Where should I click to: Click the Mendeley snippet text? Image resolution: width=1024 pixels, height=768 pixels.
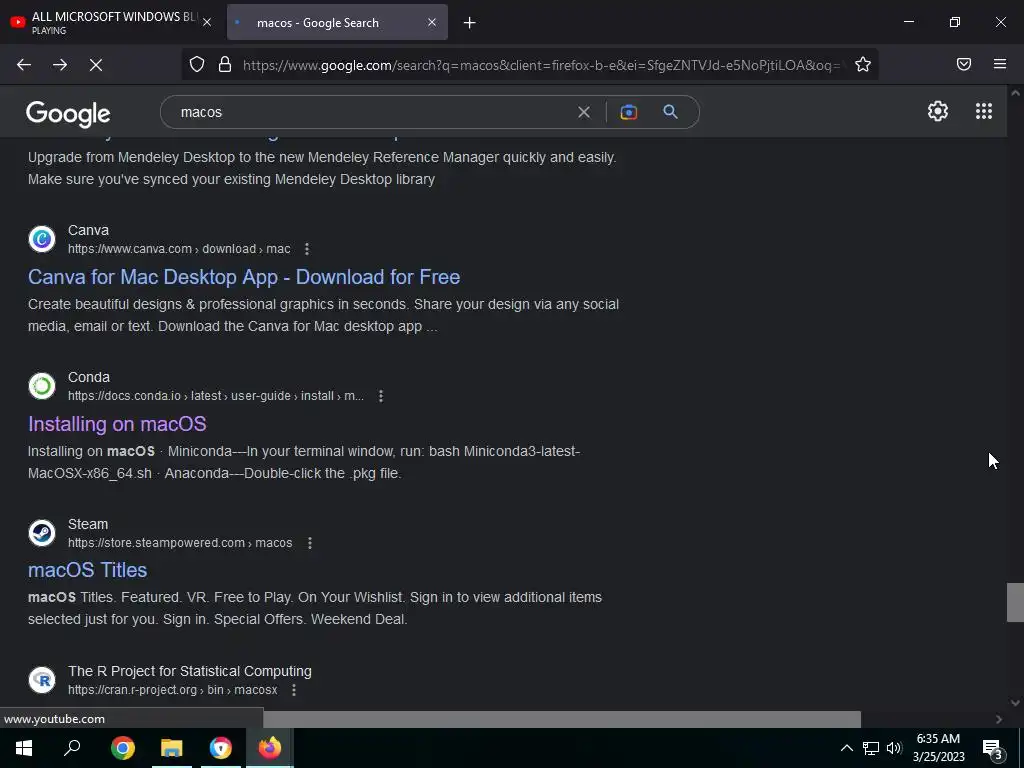322,168
